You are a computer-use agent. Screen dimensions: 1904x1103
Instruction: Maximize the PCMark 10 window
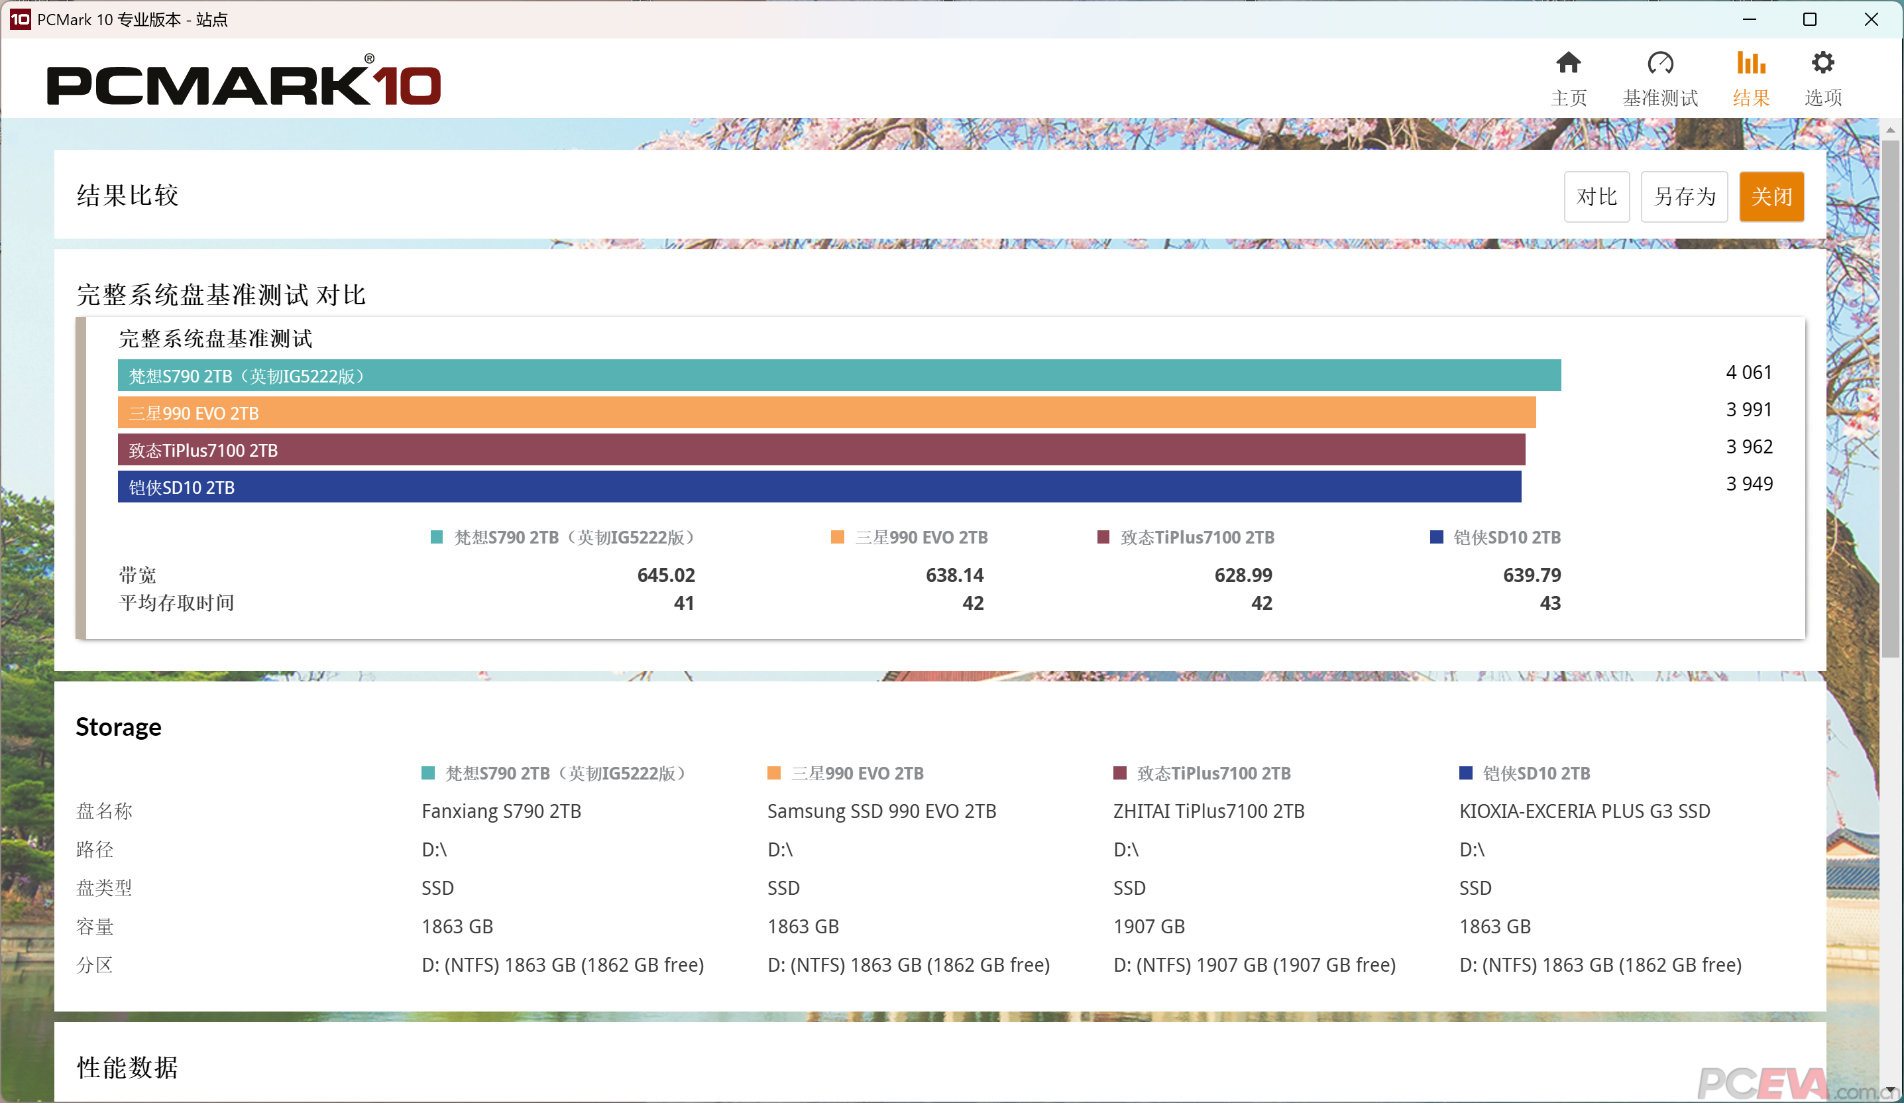[x=1809, y=19]
